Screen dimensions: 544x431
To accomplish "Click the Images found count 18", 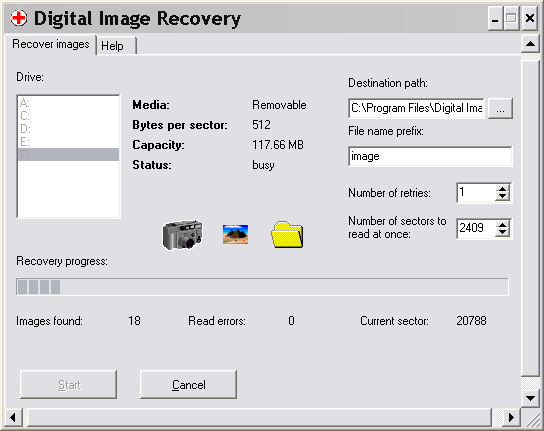I will (134, 321).
